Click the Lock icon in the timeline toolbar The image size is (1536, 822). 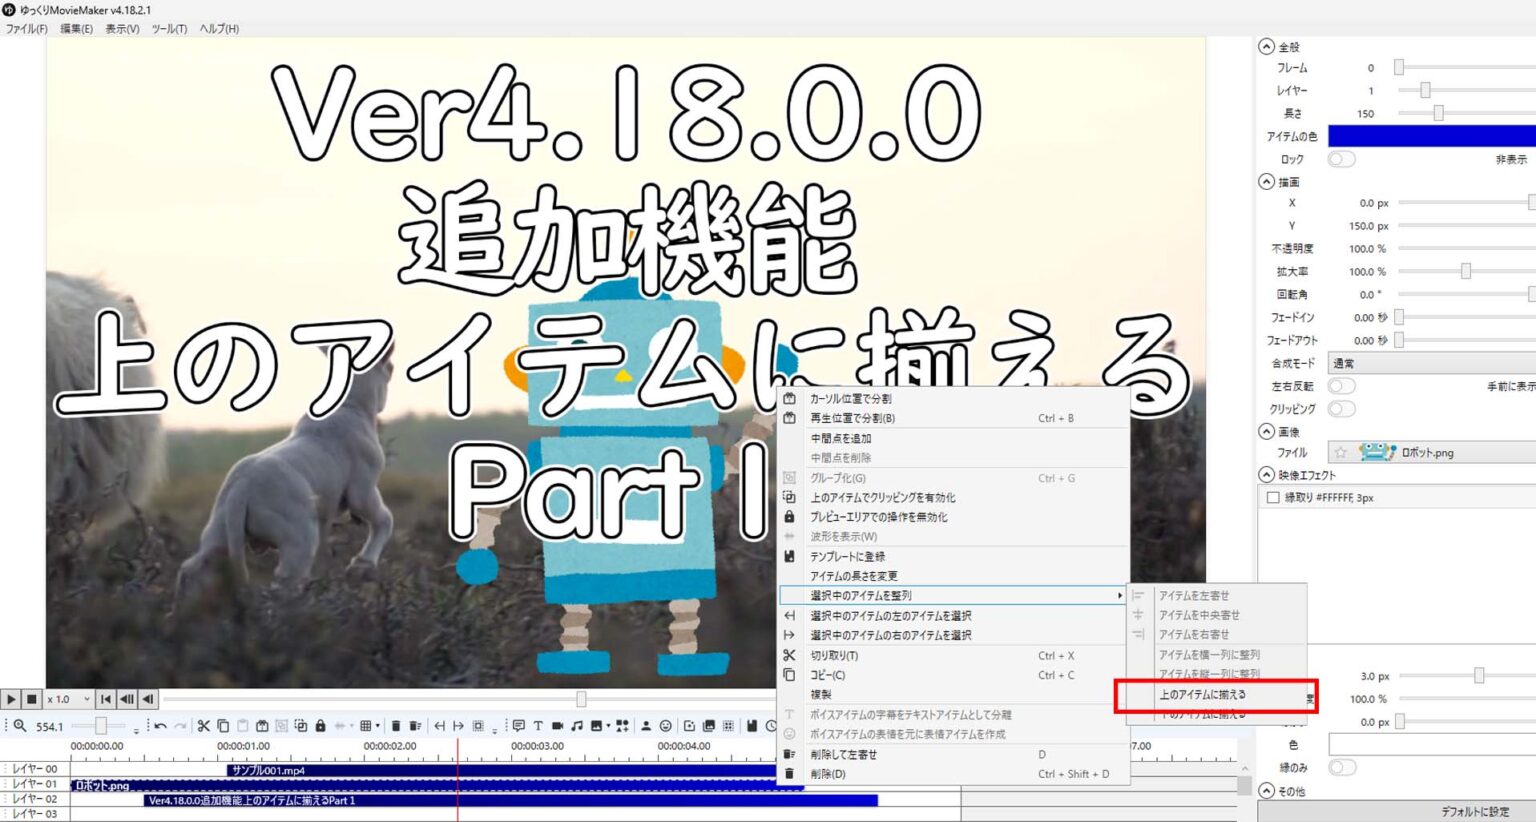[320, 725]
